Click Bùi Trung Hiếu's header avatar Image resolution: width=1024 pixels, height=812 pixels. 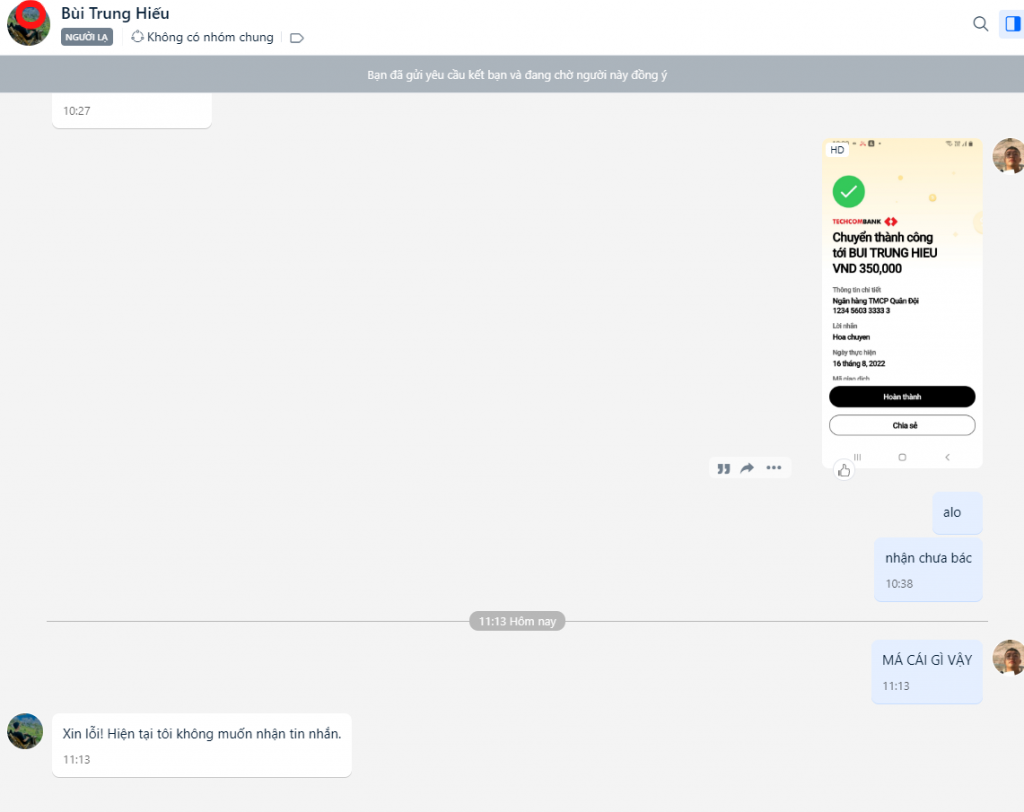pyautogui.click(x=29, y=24)
